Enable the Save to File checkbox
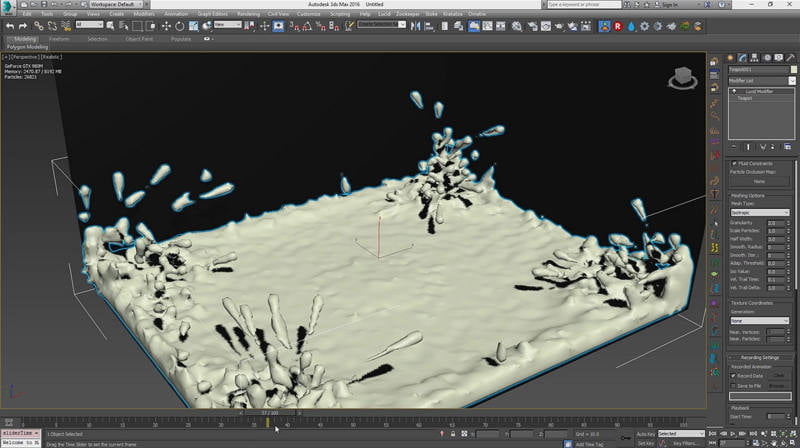Viewport: 800px width, 448px height. [735, 385]
